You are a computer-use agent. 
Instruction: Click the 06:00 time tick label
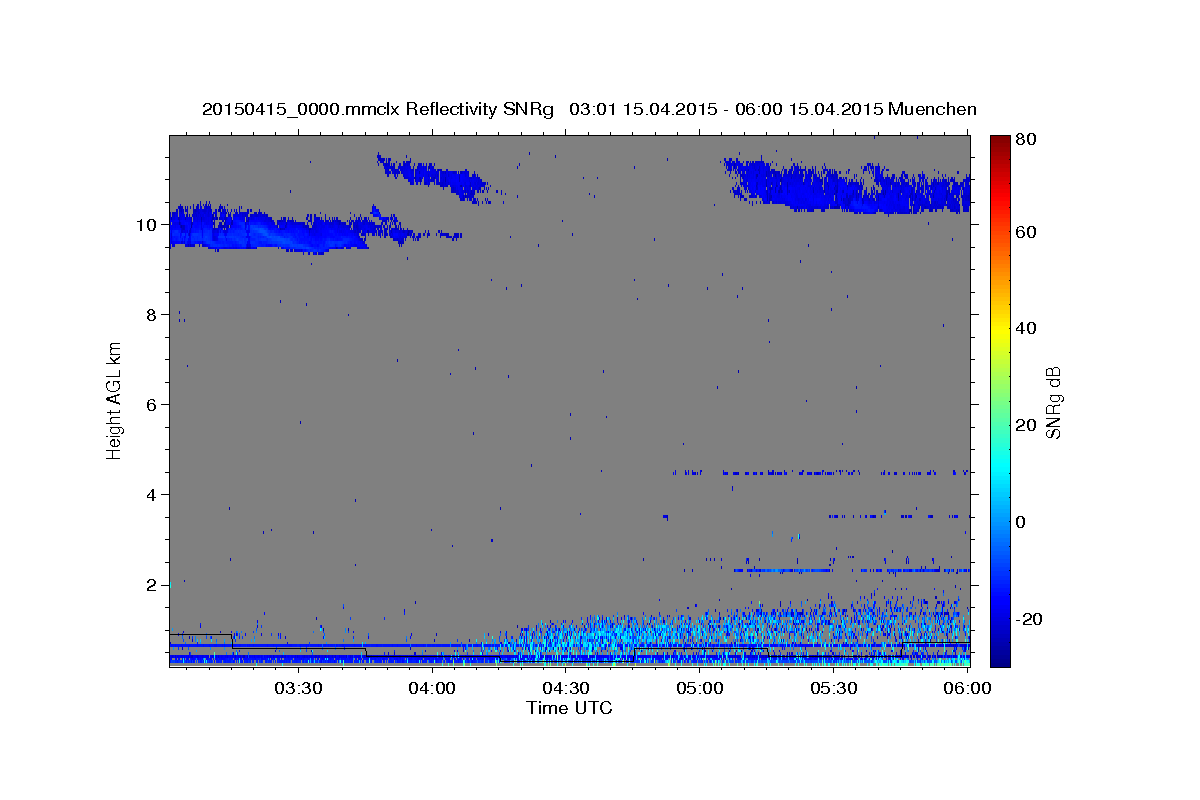tap(966, 689)
